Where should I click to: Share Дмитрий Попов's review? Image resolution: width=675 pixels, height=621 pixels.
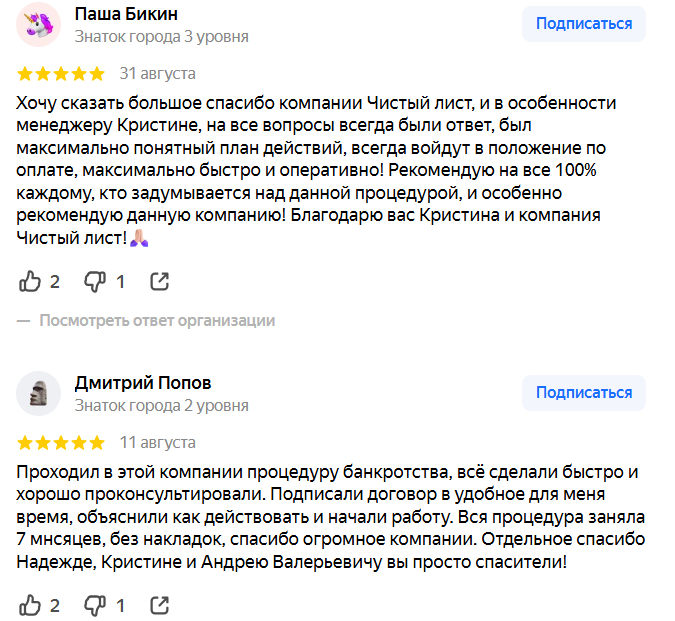click(159, 604)
